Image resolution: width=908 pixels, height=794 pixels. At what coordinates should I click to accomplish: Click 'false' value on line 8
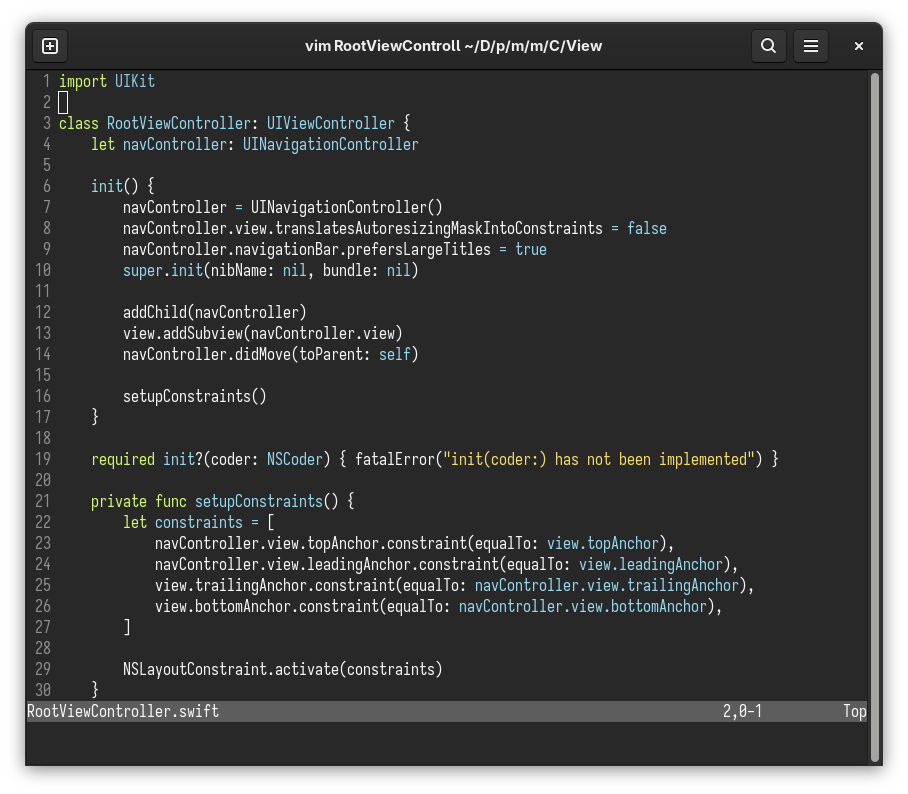coord(646,228)
